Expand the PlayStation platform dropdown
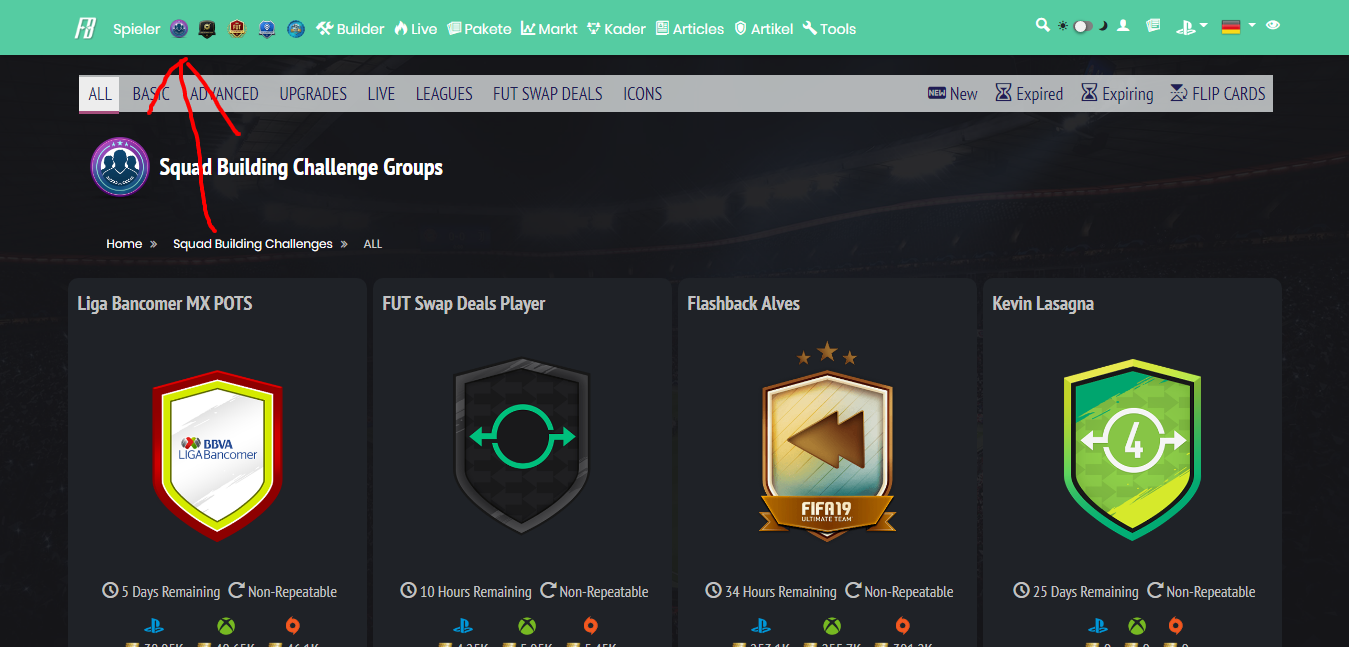Screen dimensions: 1349x647 click(x=1191, y=27)
